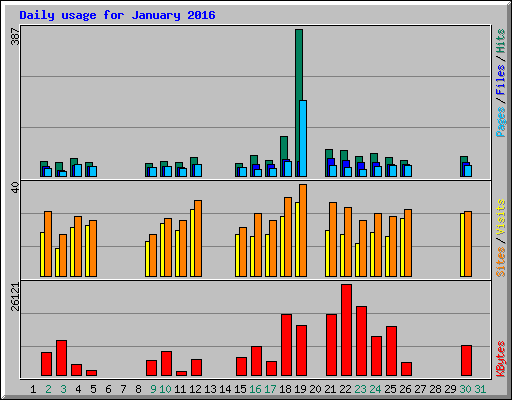Click day label 26 on the x-axis
This screenshot has height=400, width=512.
(405, 389)
